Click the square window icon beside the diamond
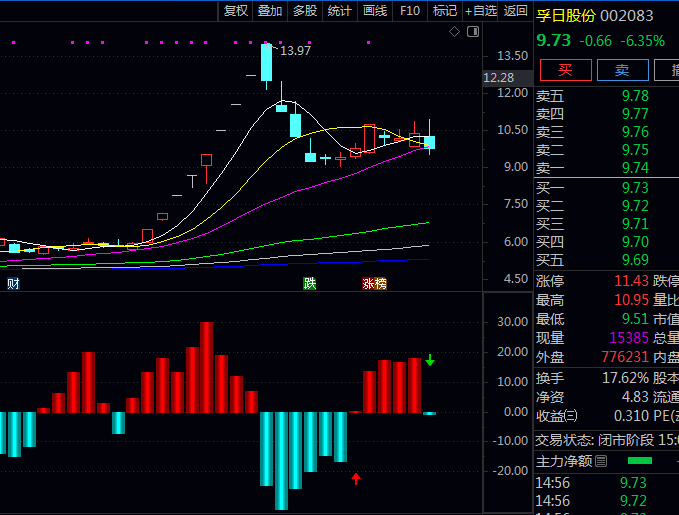This screenshot has height=515, width=679. tap(471, 32)
